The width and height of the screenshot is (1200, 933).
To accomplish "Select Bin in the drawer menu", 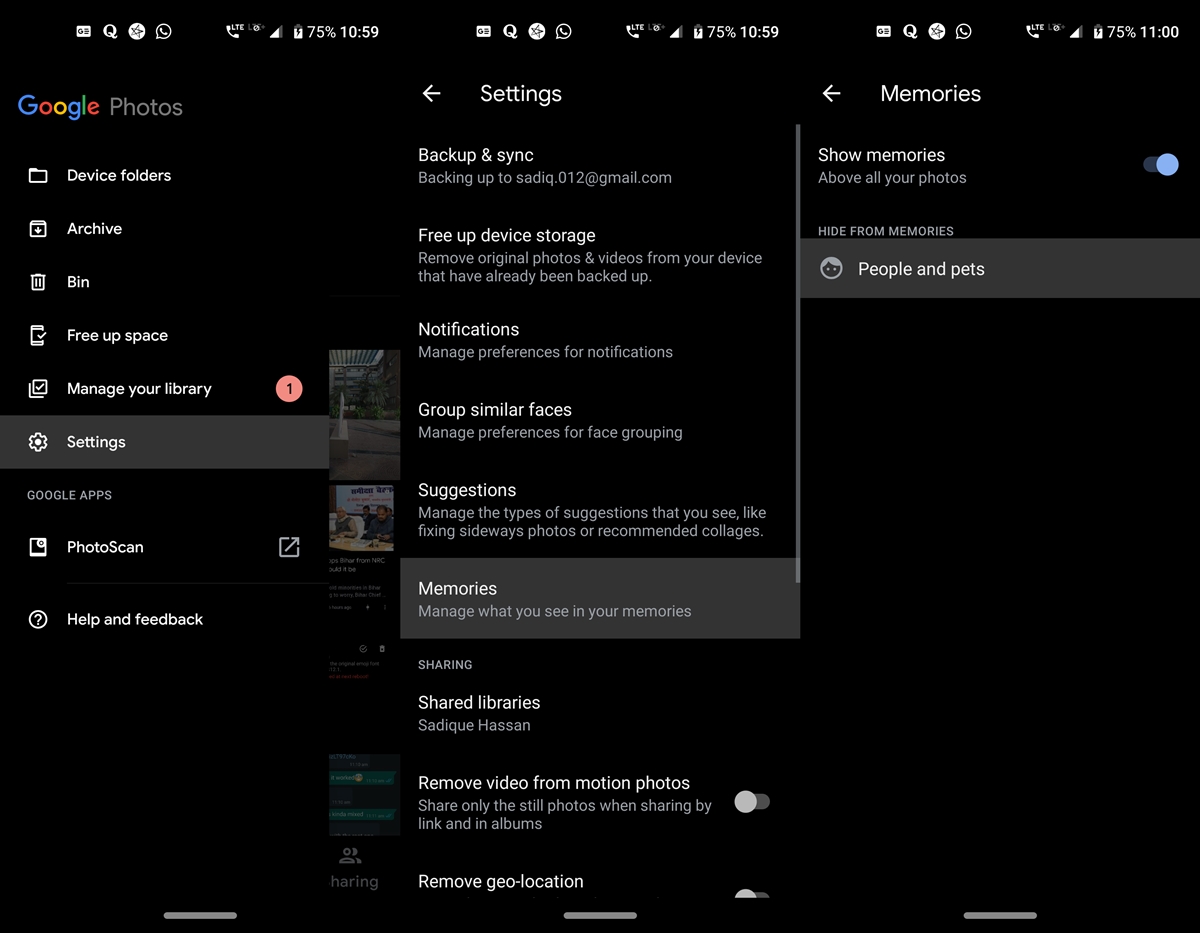I will click(164, 282).
